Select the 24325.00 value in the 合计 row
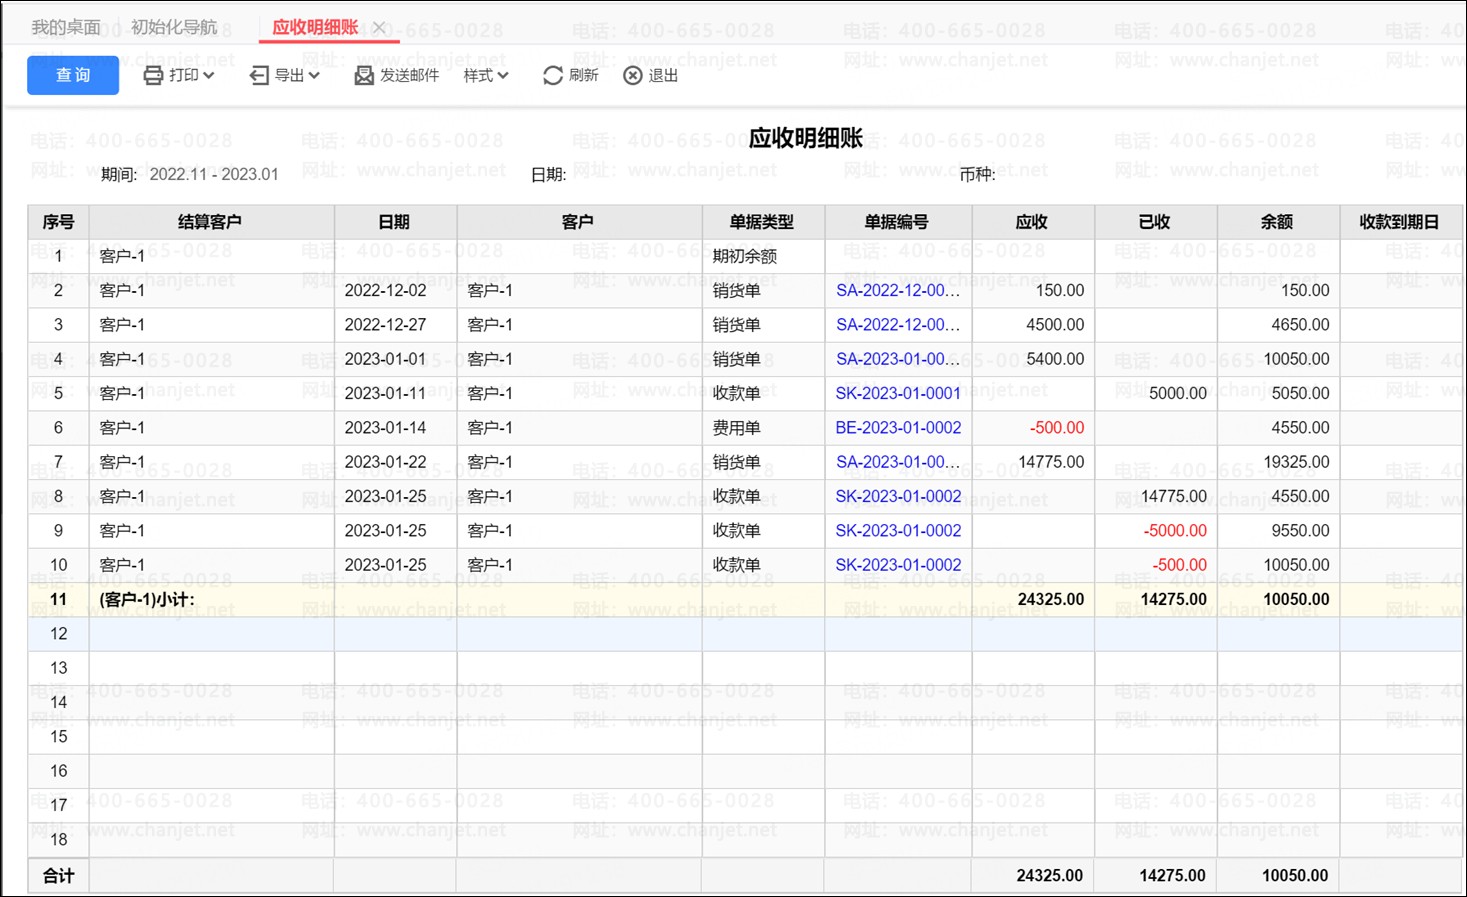 pos(1049,875)
